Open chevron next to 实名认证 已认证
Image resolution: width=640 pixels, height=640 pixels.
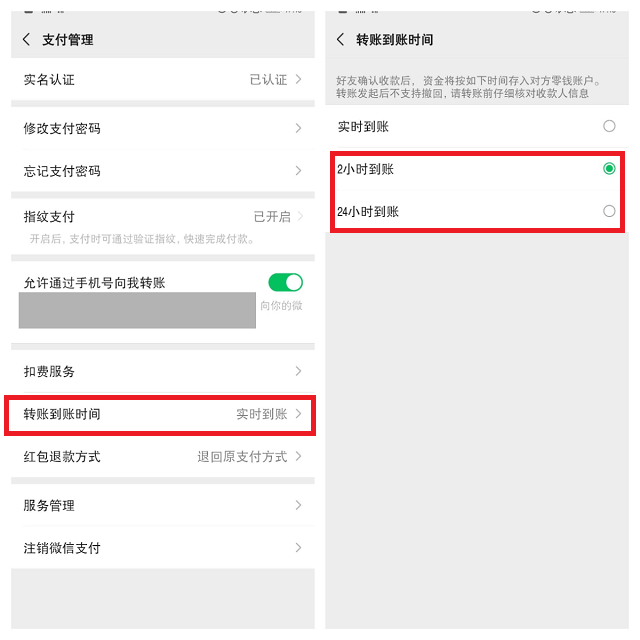[x=298, y=79]
